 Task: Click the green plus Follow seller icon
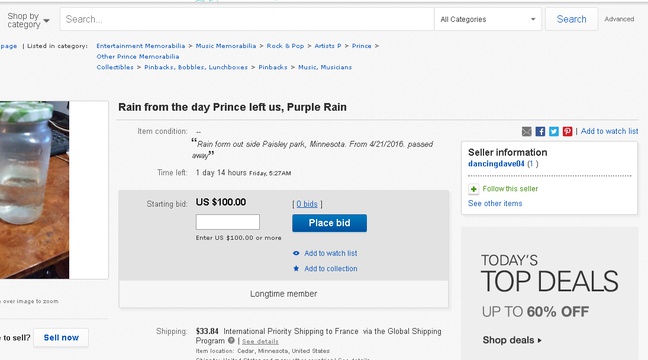pos(473,189)
